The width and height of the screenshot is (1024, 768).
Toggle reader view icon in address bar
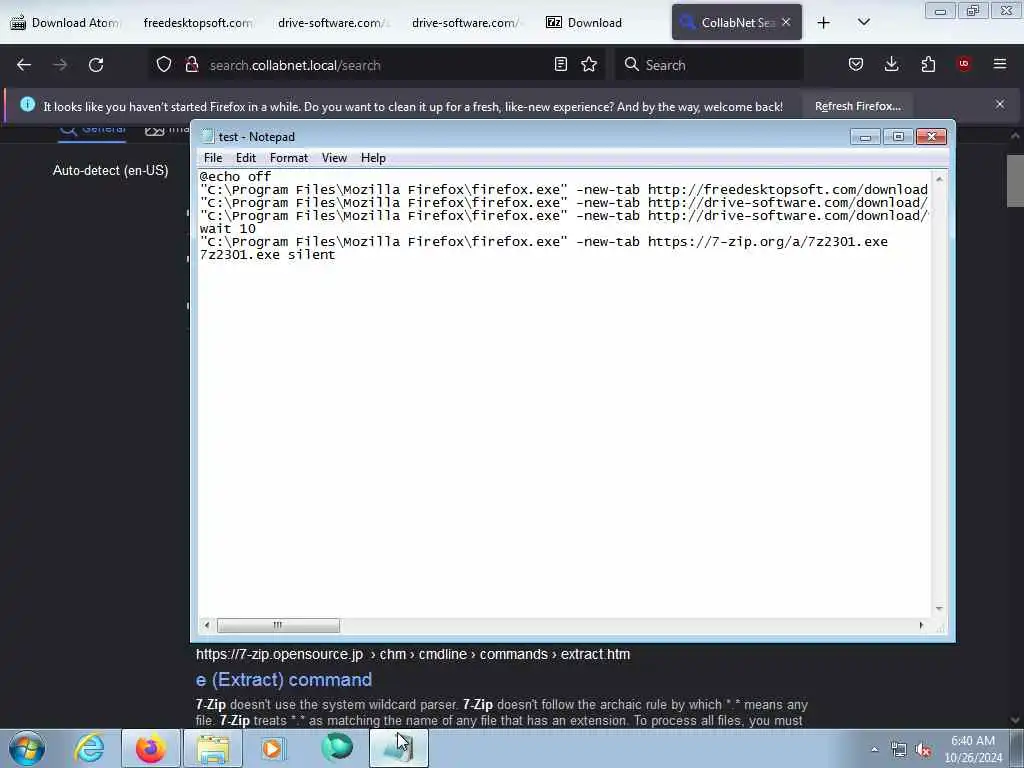click(560, 65)
